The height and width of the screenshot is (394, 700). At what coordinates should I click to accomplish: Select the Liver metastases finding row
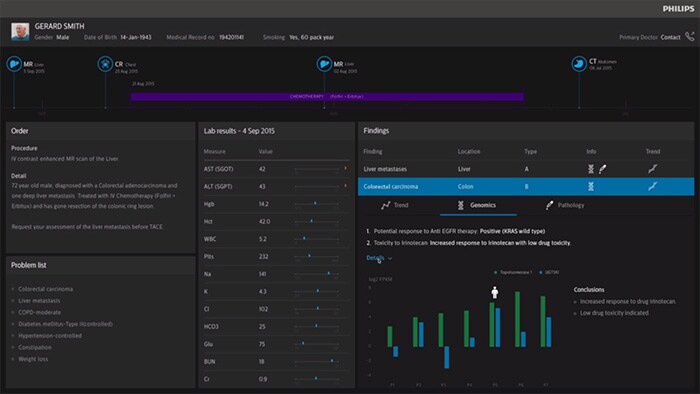[526, 169]
